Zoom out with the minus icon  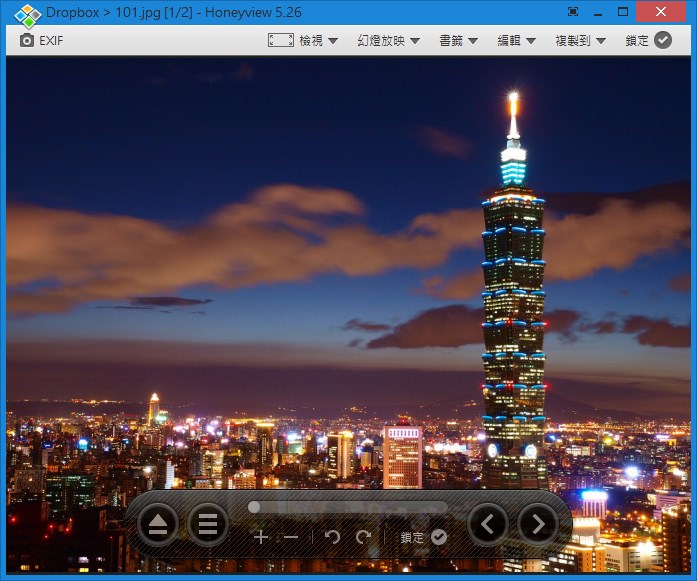coord(291,537)
